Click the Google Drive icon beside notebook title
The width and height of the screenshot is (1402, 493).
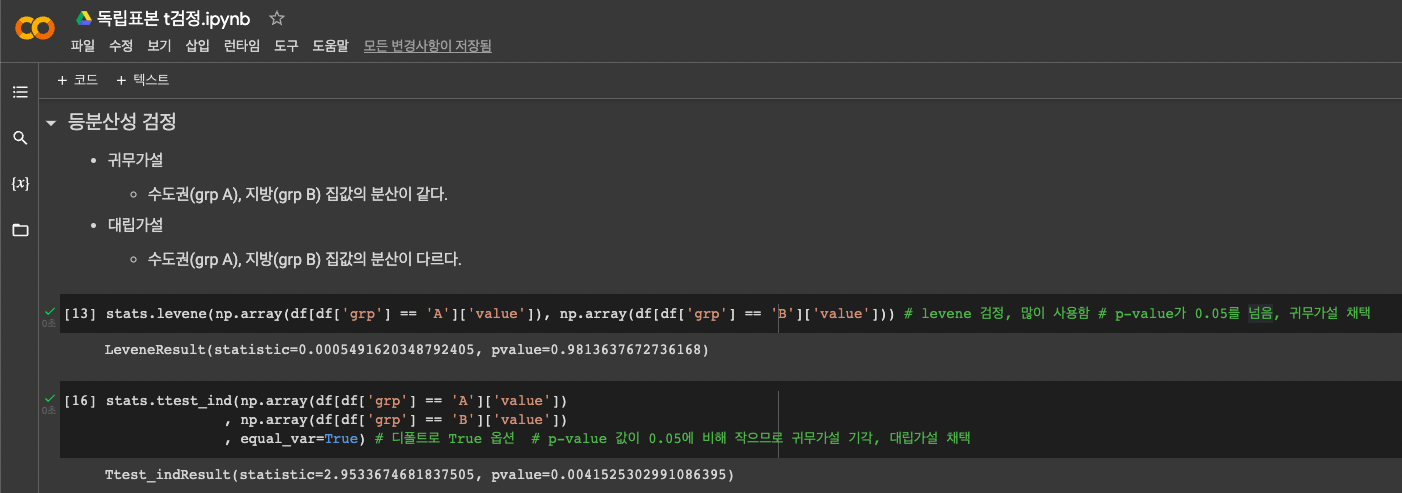pos(85,18)
